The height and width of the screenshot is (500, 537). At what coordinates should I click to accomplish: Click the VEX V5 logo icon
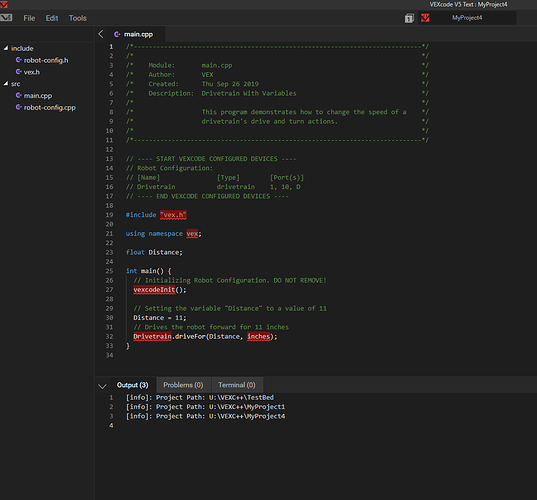(x=6, y=17)
